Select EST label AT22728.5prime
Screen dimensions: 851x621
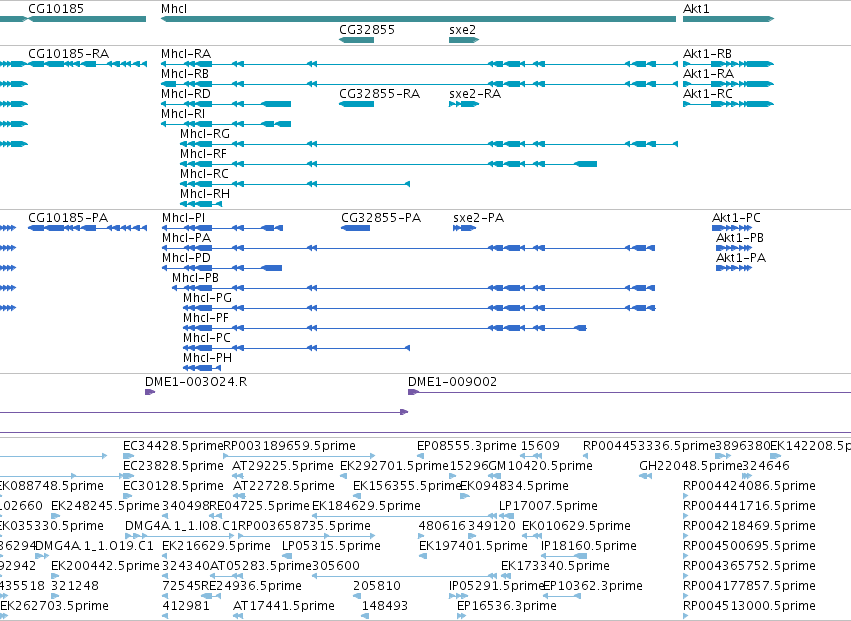[284, 486]
